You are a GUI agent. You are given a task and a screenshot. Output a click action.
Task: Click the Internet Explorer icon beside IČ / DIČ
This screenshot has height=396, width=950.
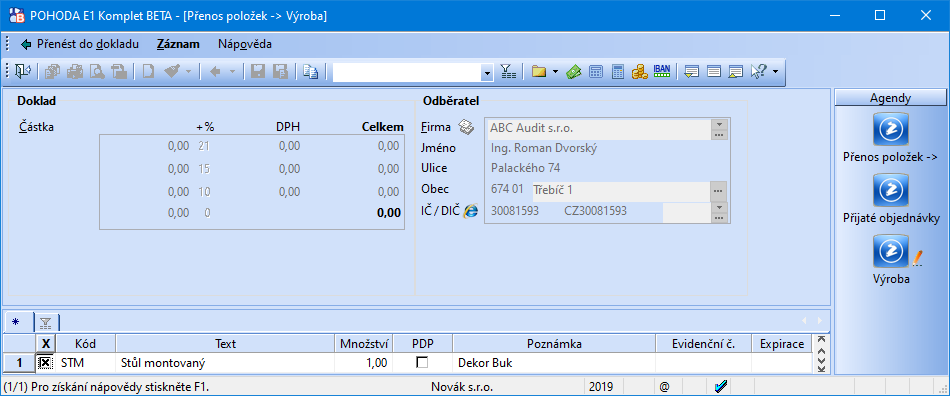coord(471,211)
